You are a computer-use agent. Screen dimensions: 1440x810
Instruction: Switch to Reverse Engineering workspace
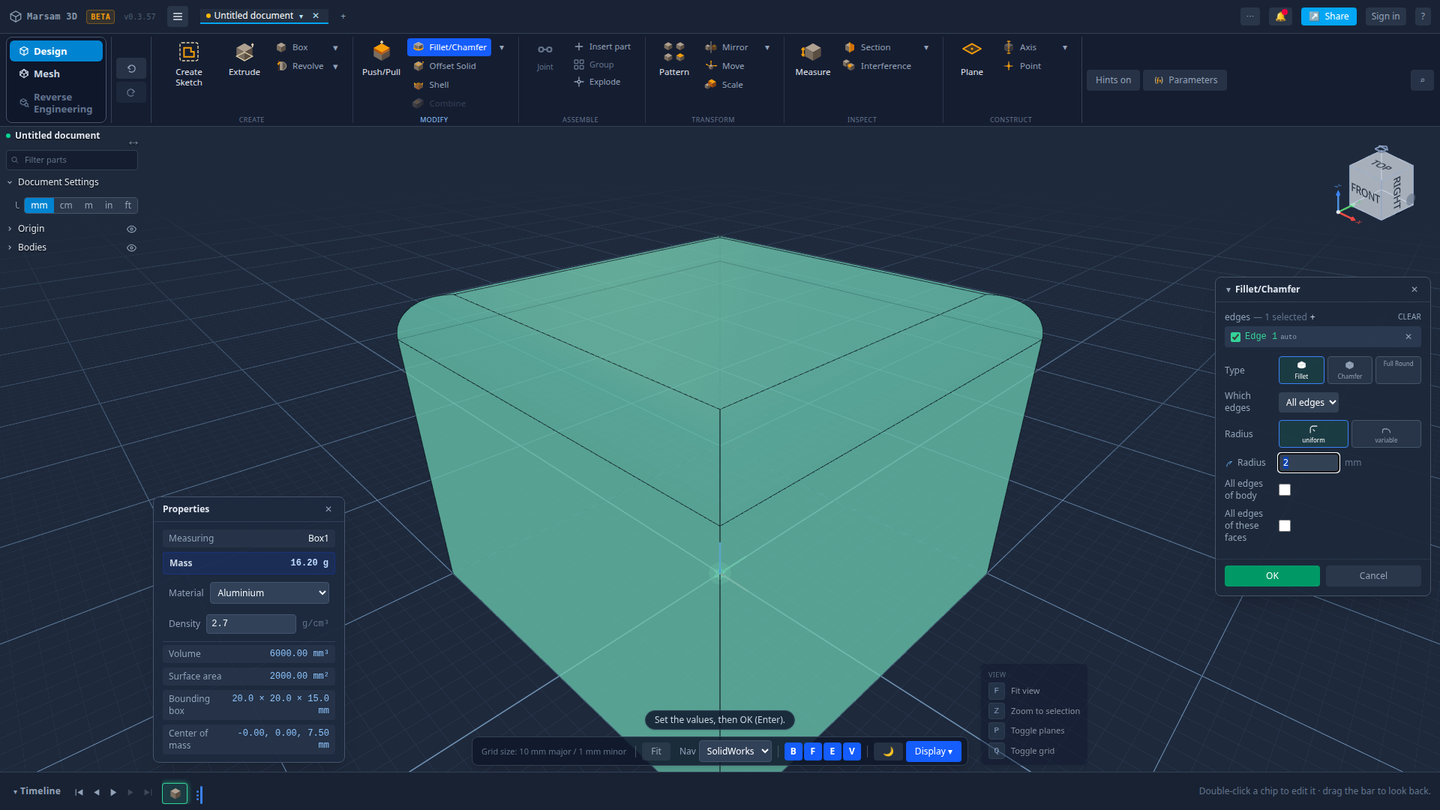tap(56, 103)
